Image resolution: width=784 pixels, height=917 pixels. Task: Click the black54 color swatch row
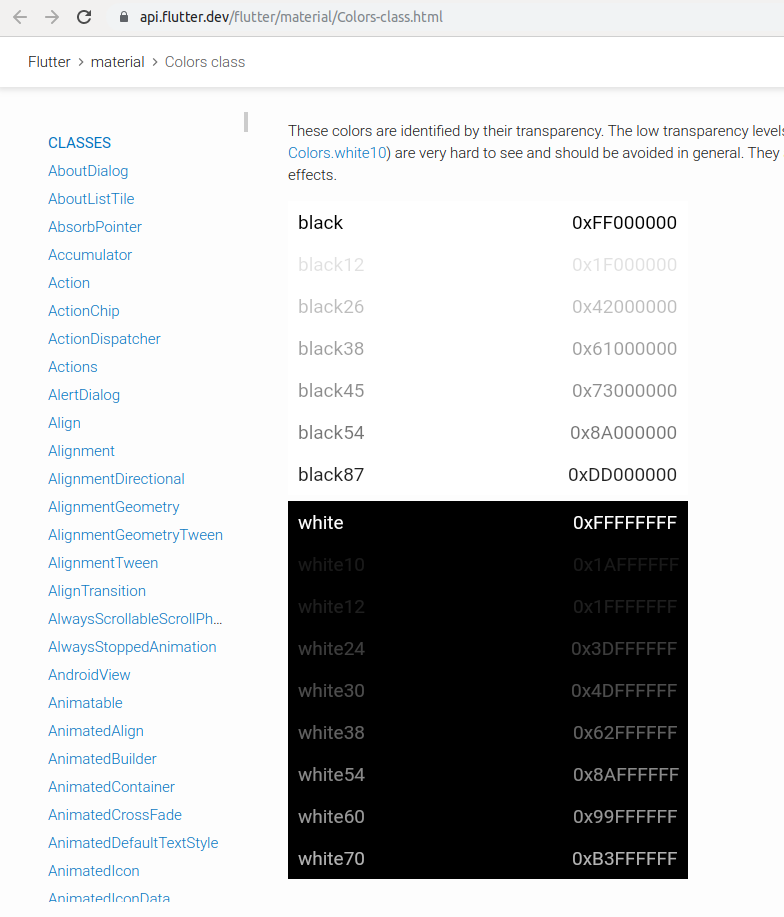487,433
